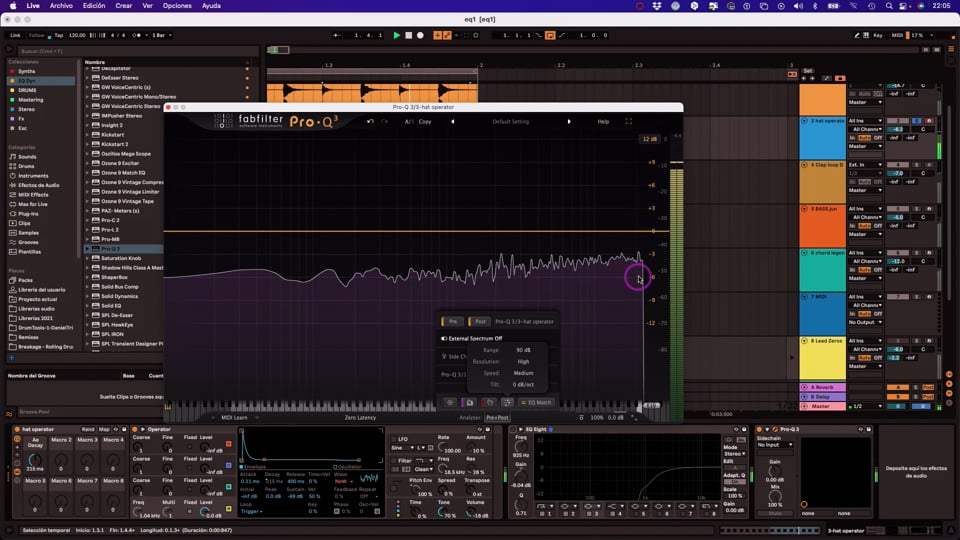Toggle Link button in Live toolbar
Screen dimensions: 960x540
pyautogui.click(x=15, y=36)
